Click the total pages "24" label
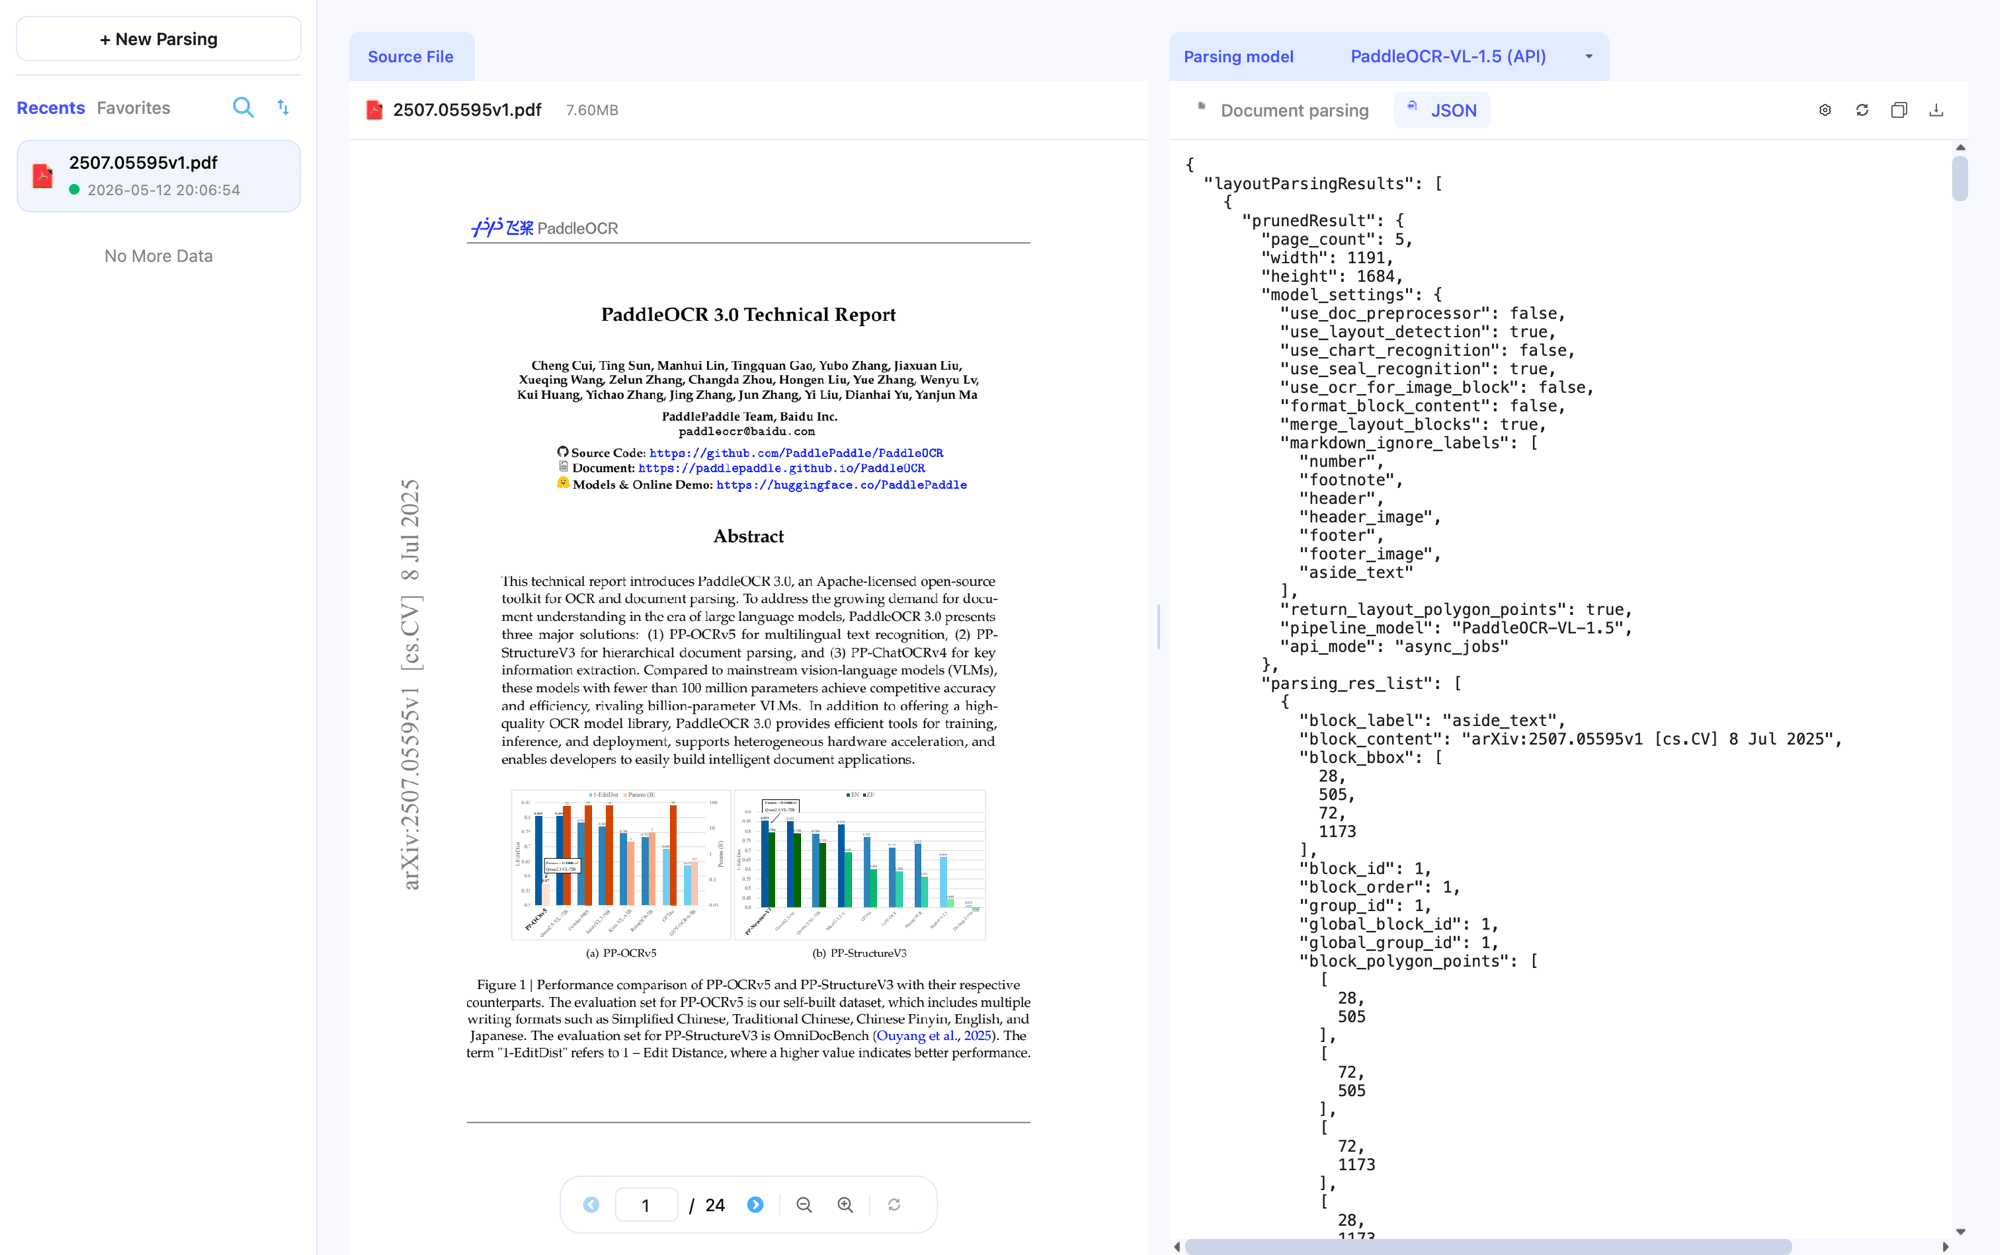Image resolution: width=2000 pixels, height=1255 pixels. [x=715, y=1205]
